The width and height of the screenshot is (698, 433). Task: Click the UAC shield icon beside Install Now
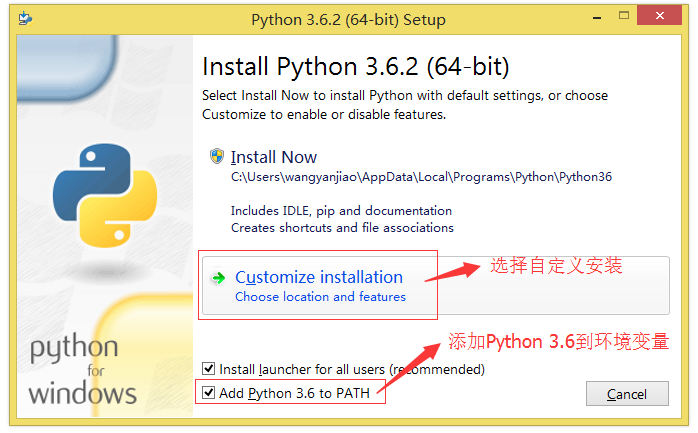[217, 156]
